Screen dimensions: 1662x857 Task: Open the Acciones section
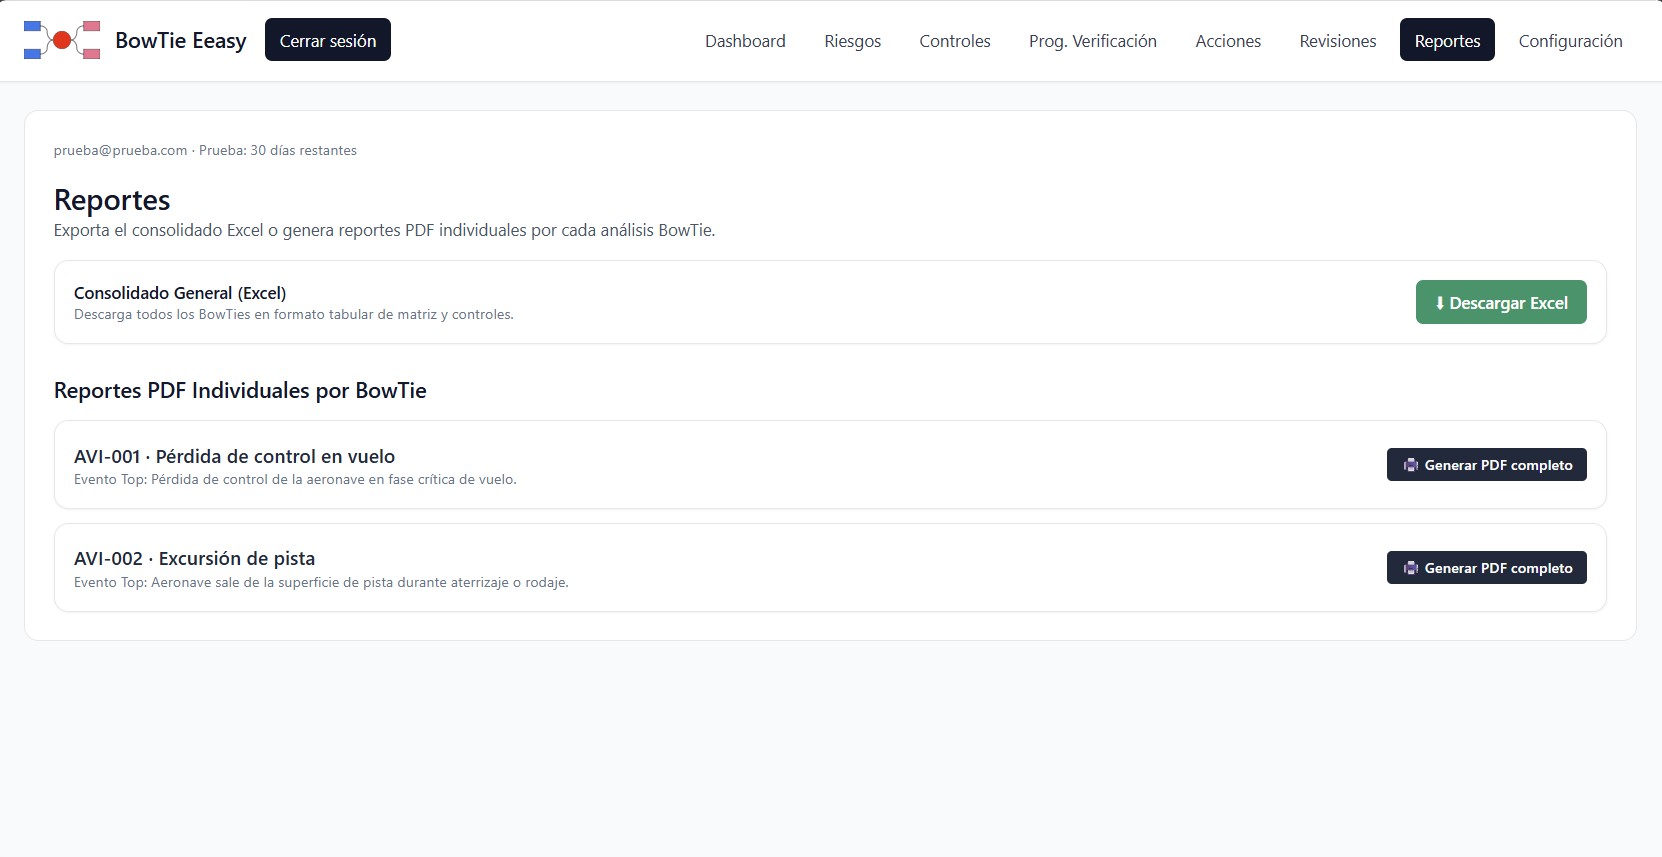click(1228, 40)
